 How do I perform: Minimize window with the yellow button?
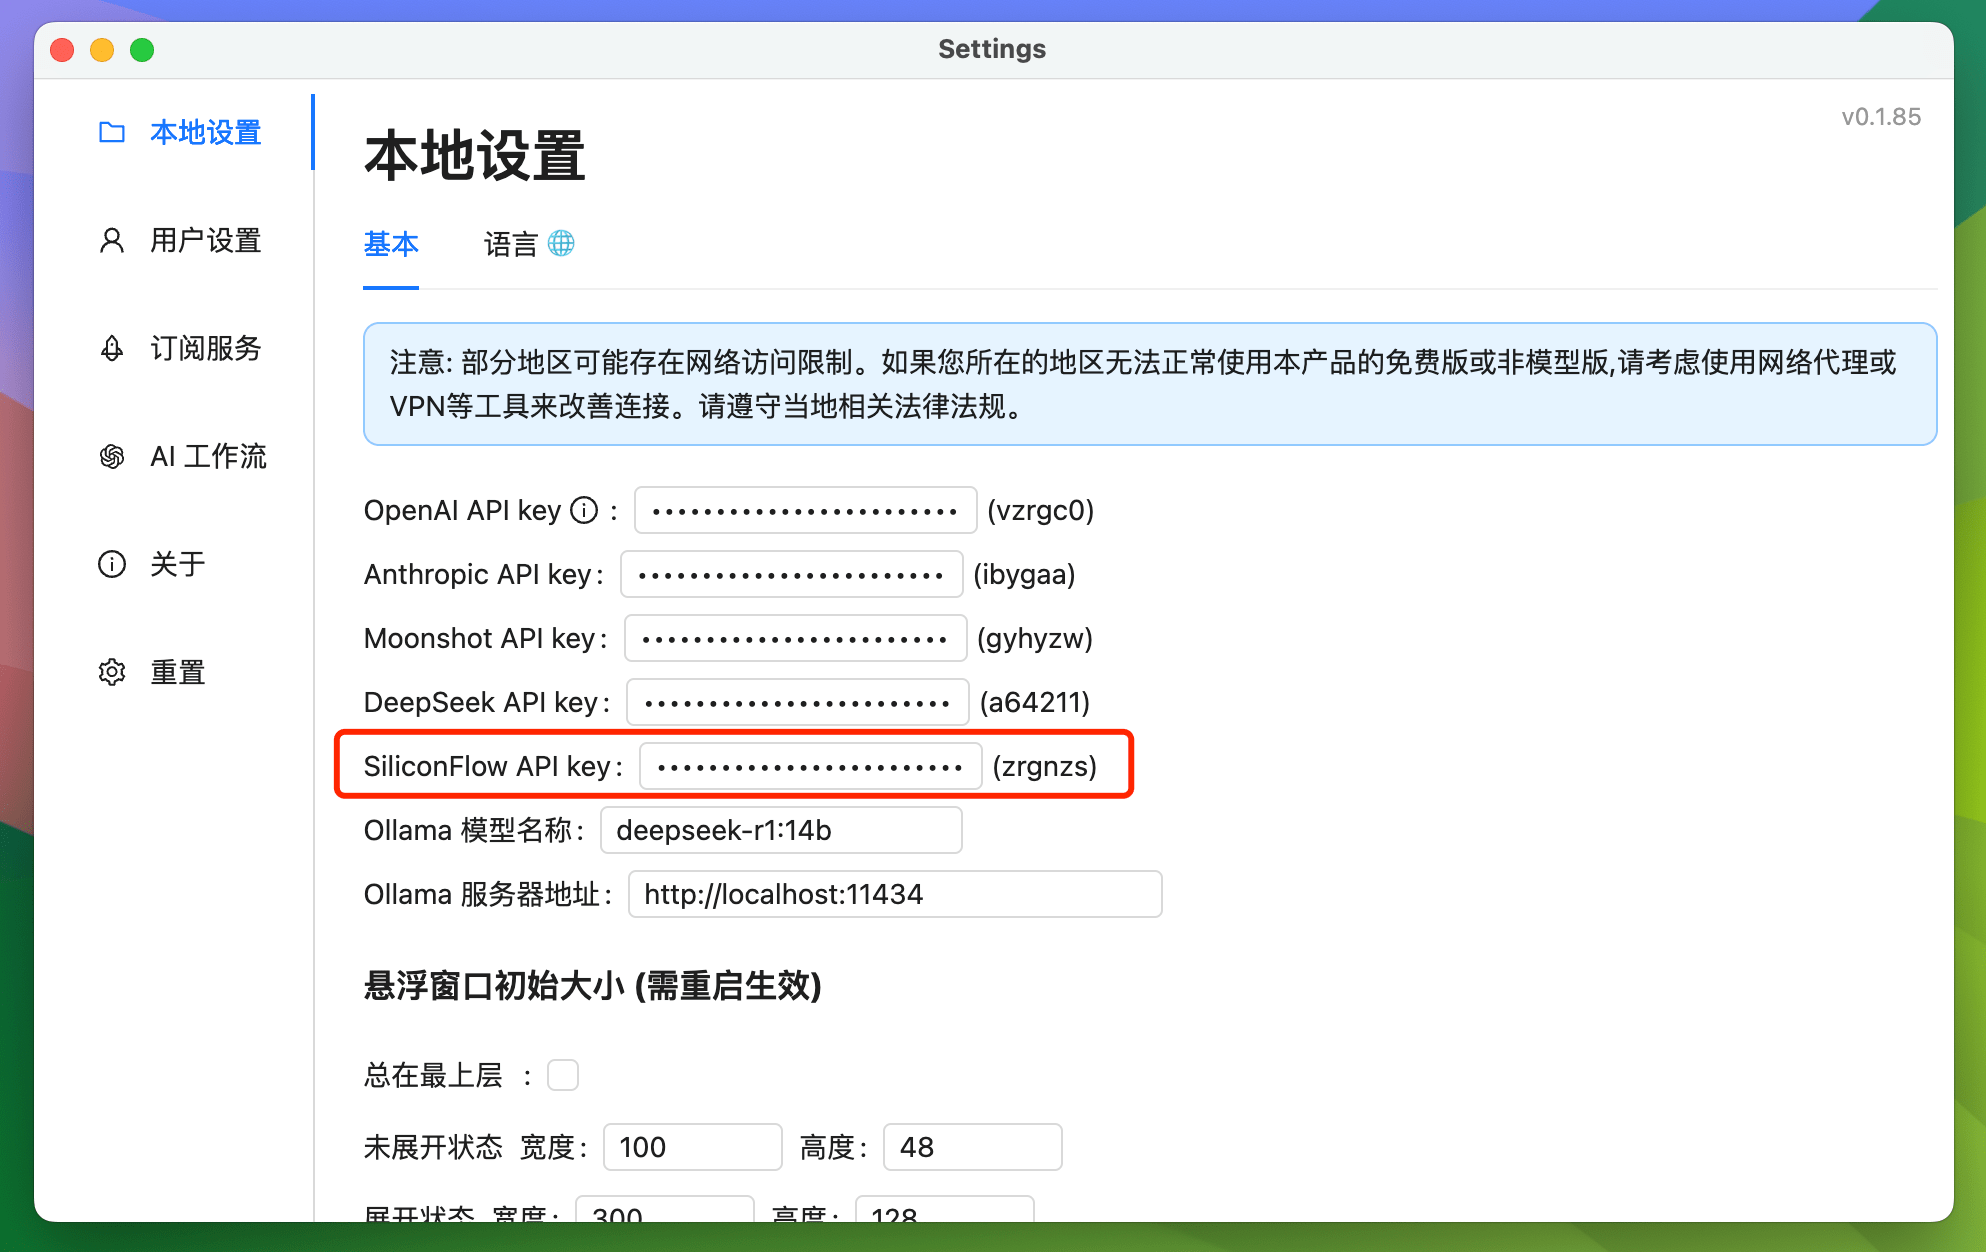[x=102, y=49]
